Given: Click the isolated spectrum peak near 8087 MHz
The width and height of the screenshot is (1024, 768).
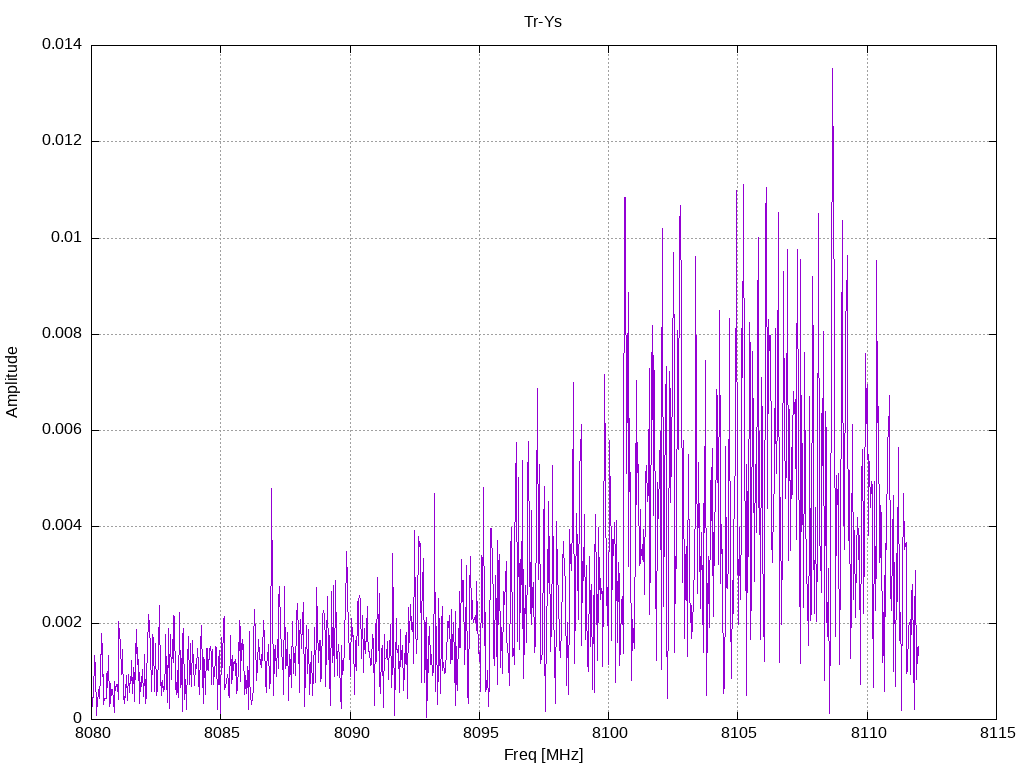Looking at the screenshot, I should pos(271,489).
